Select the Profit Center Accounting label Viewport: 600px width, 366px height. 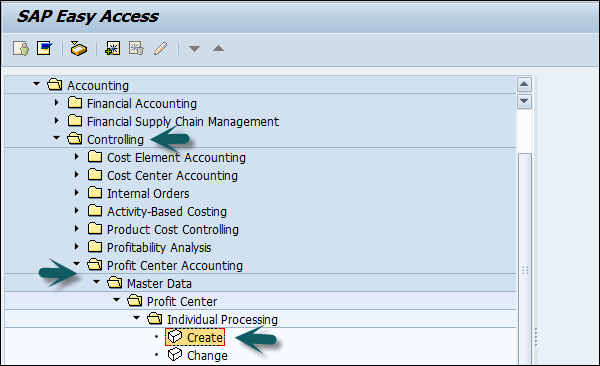tap(175, 266)
